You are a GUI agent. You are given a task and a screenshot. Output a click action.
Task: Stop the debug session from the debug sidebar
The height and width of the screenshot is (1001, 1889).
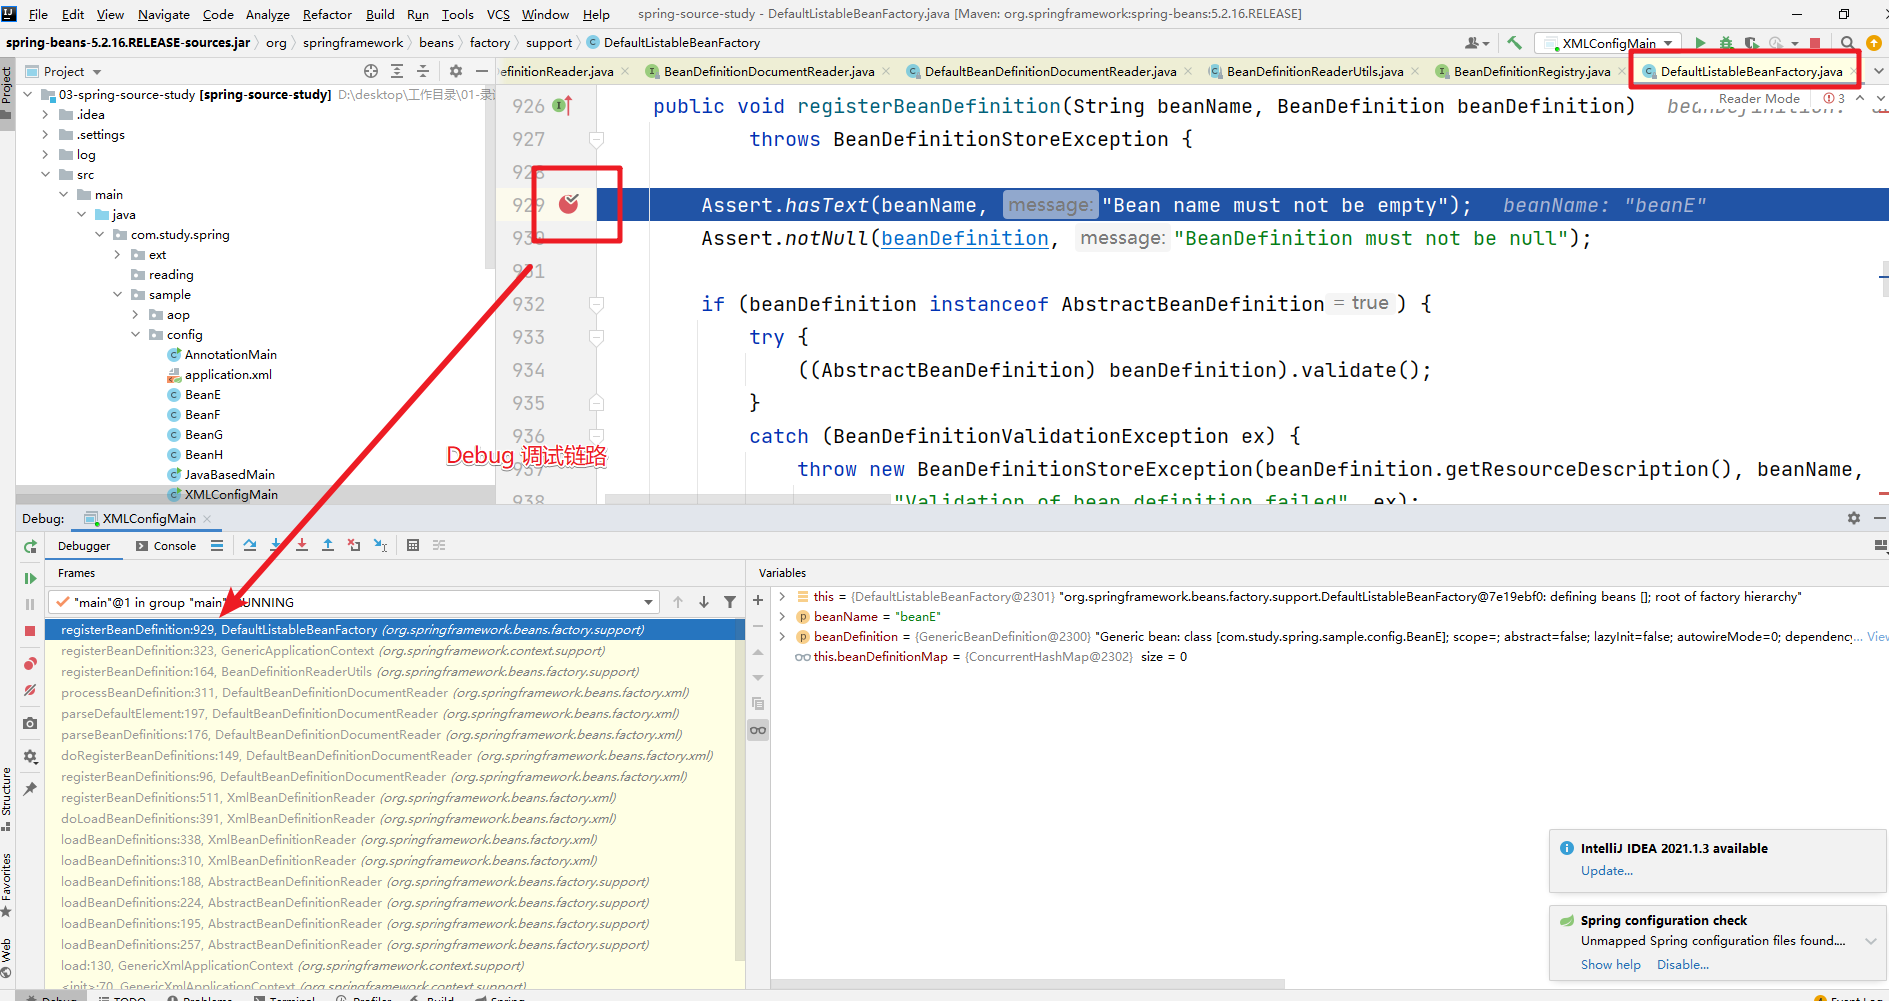tap(30, 631)
